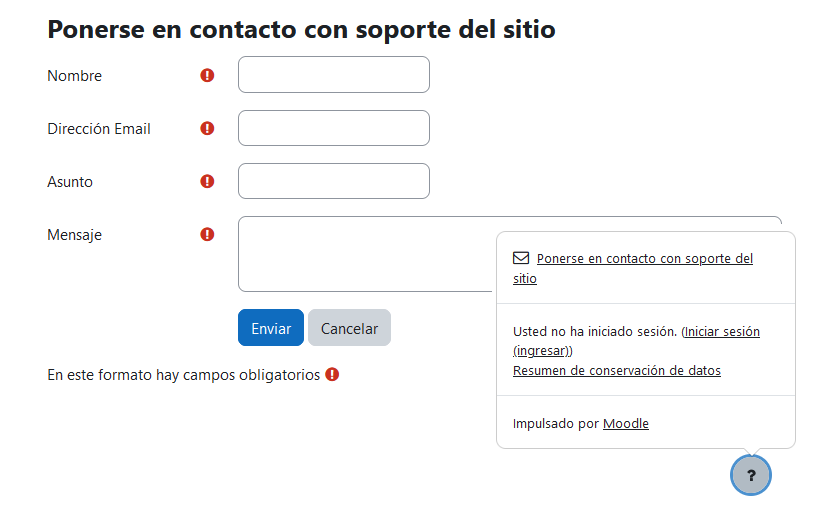Click the required icon next to Asunto
The width and height of the screenshot is (815, 521).
tap(207, 182)
